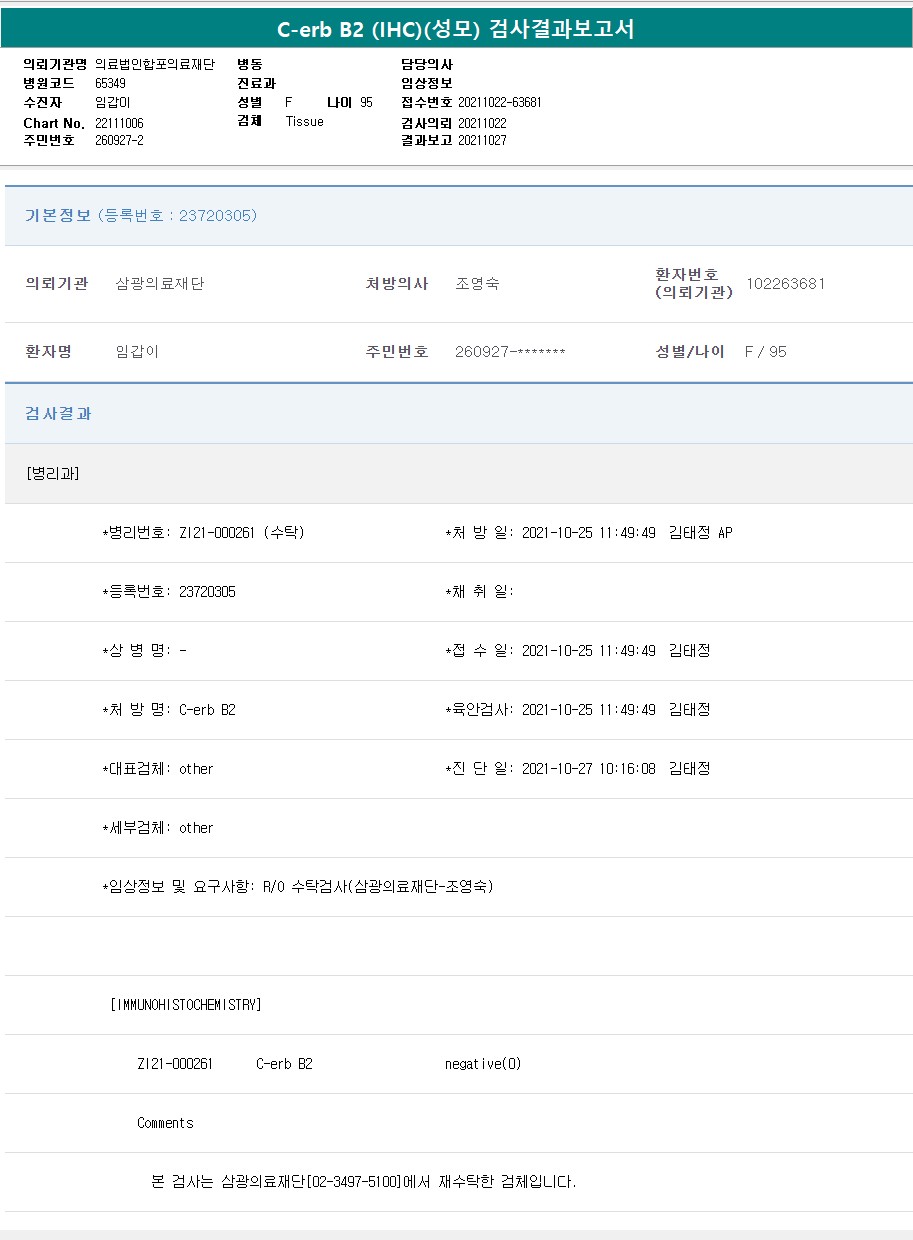Click the Chart No. value 22111006

click(120, 123)
